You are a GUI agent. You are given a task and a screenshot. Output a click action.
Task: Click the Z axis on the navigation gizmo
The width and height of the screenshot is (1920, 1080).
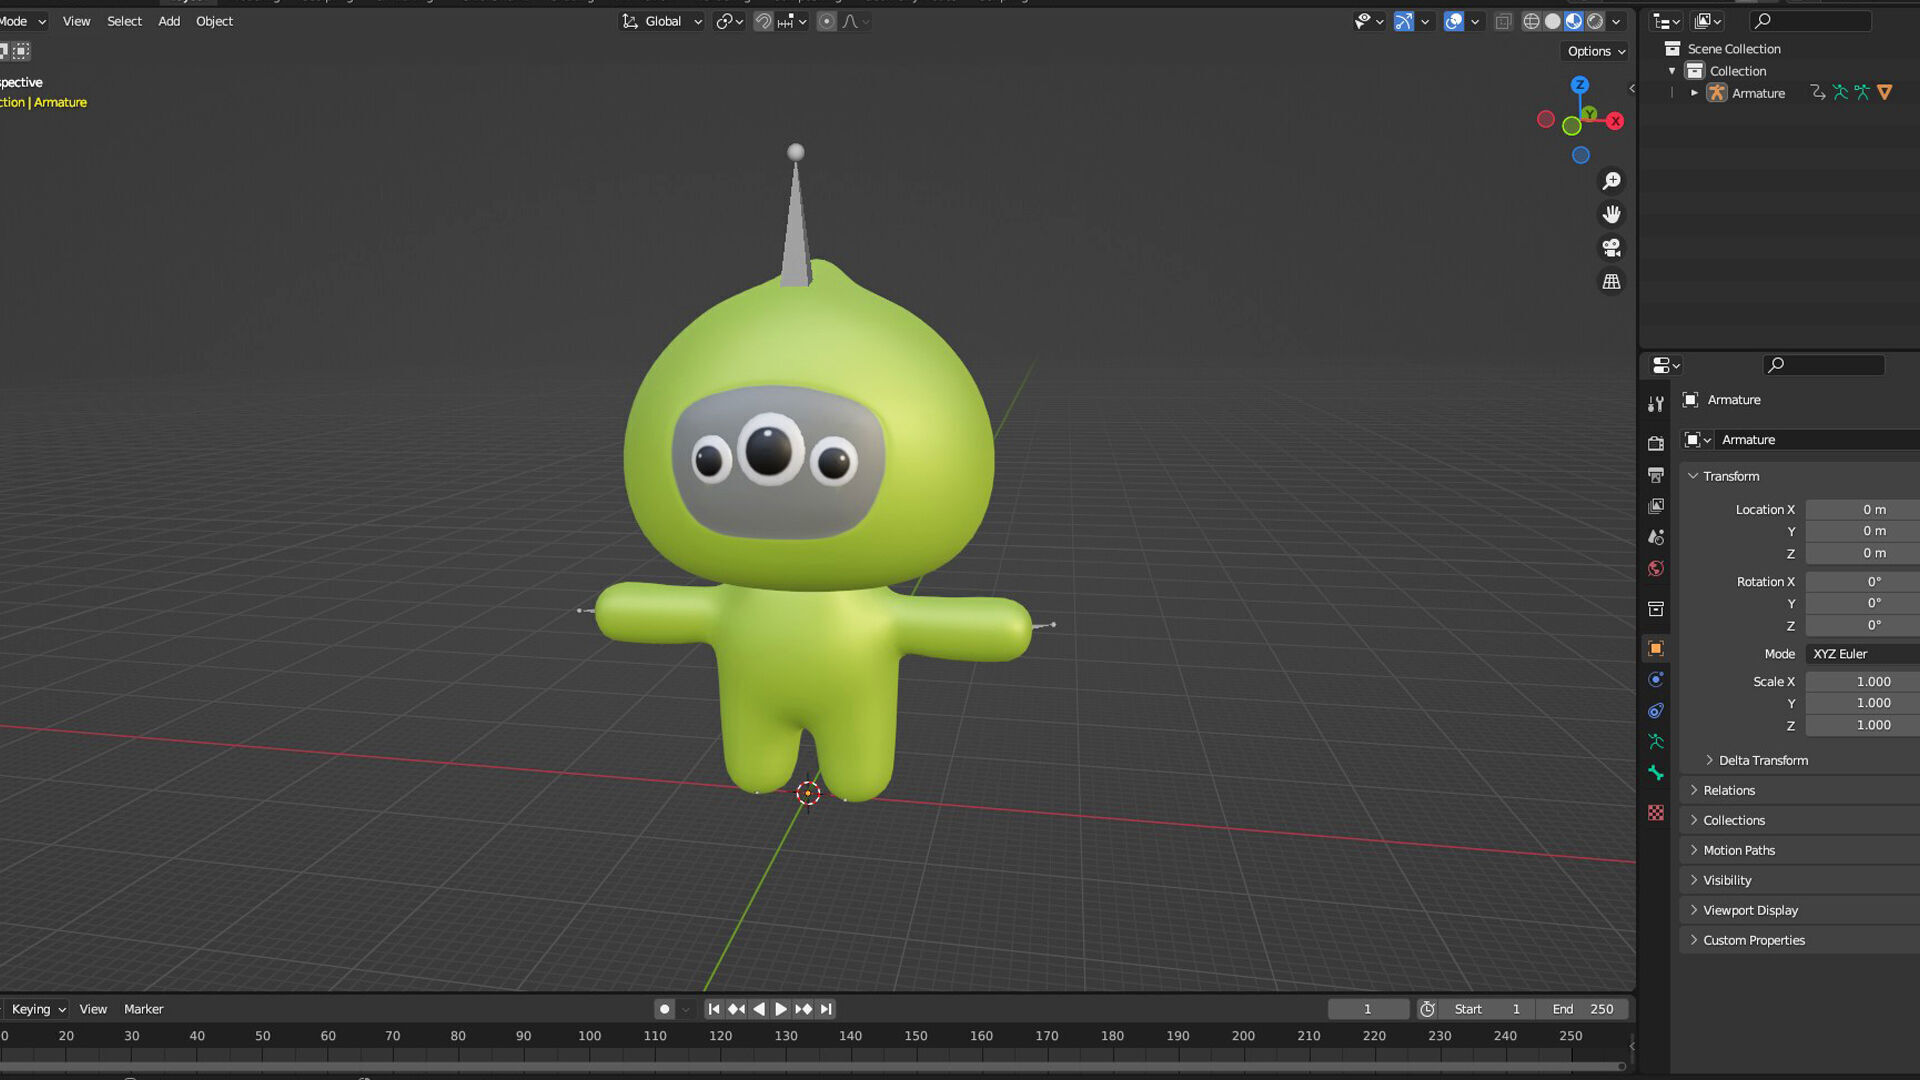click(1580, 85)
